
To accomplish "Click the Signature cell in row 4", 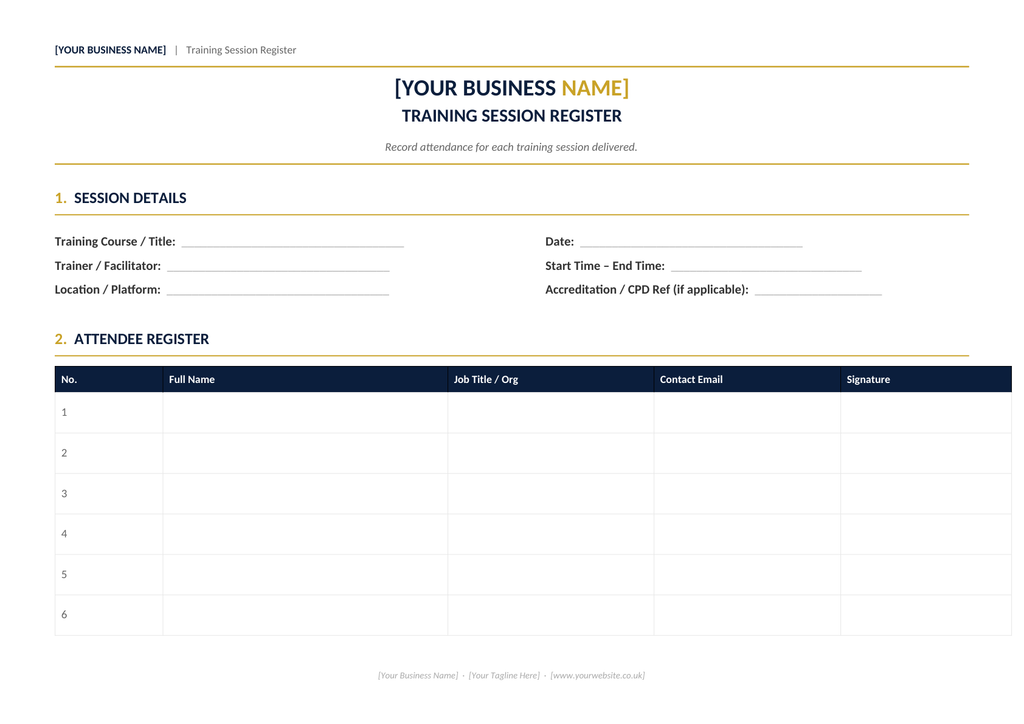I will pyautogui.click(x=926, y=534).
